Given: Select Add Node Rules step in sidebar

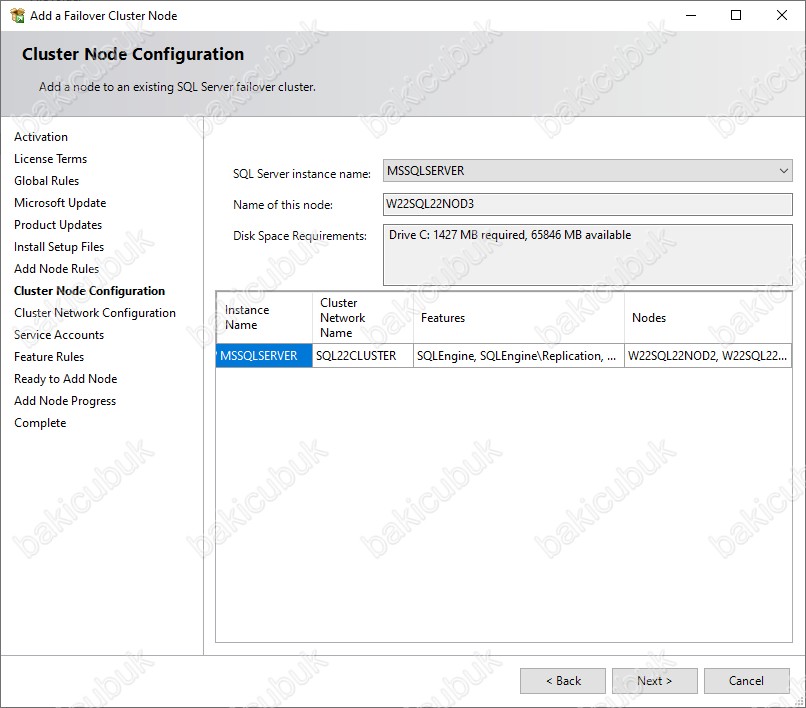Looking at the screenshot, I should 57,269.
